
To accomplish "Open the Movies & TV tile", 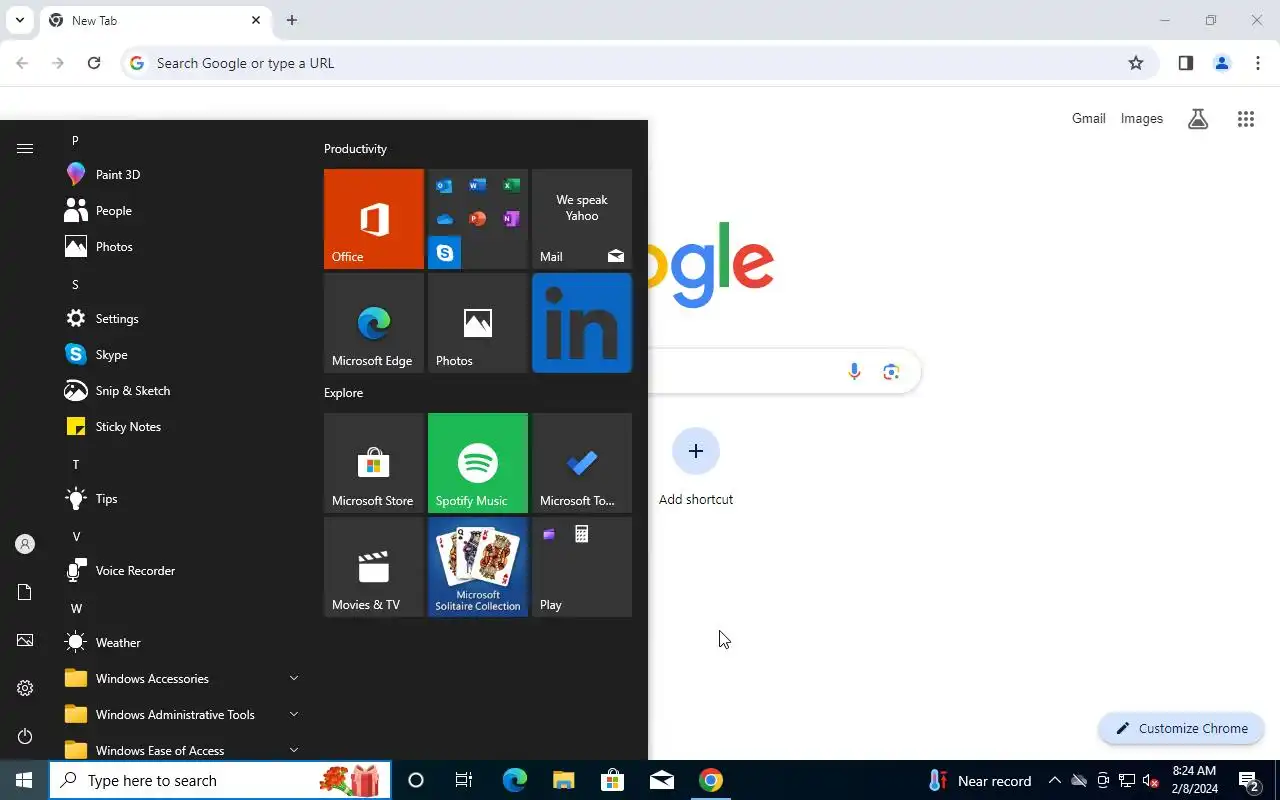I will pyautogui.click(x=374, y=567).
